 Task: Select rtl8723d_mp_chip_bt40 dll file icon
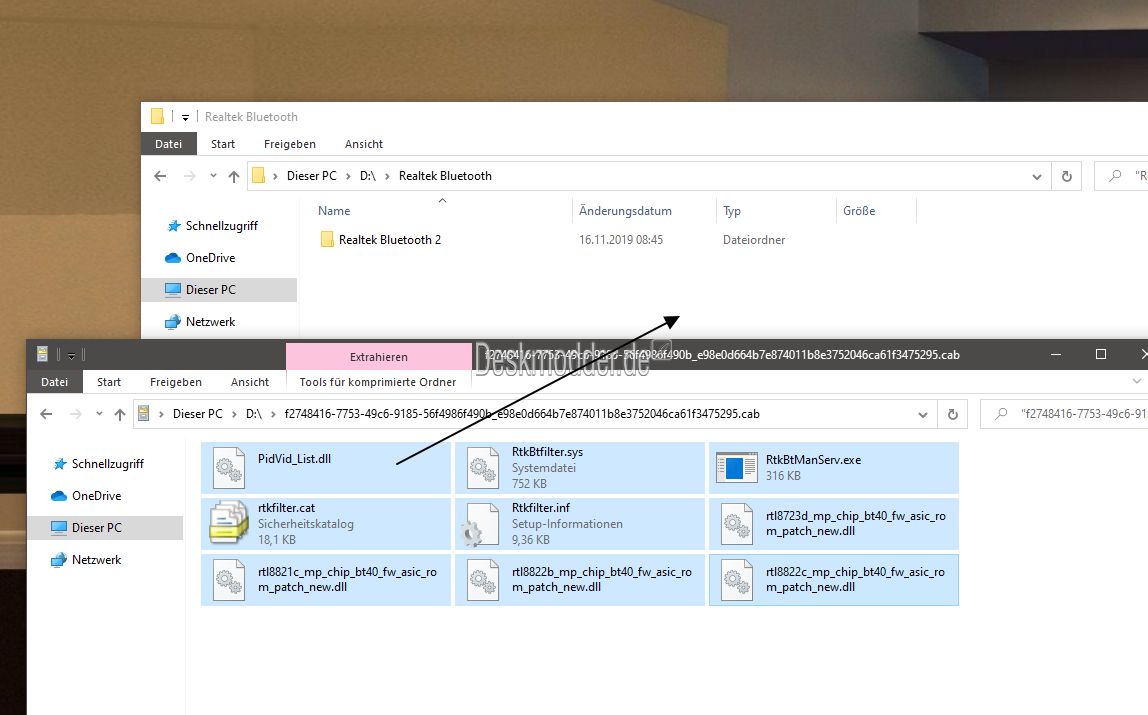[x=737, y=524]
